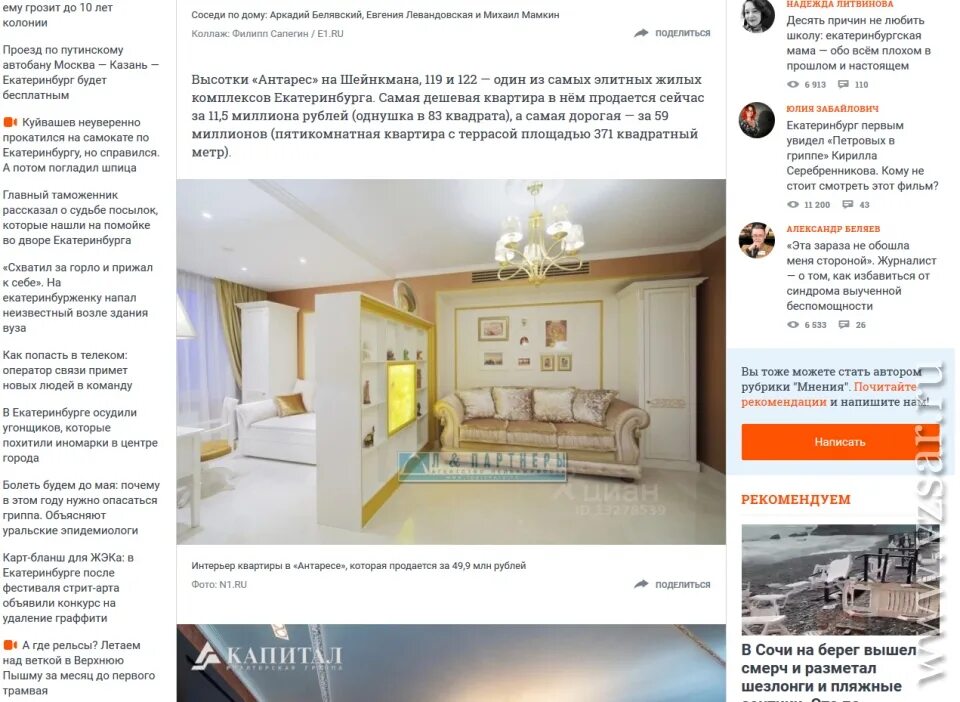960x702 pixels.
Task: Follow the 'Почитайте рекомендации' link
Action: (829, 394)
